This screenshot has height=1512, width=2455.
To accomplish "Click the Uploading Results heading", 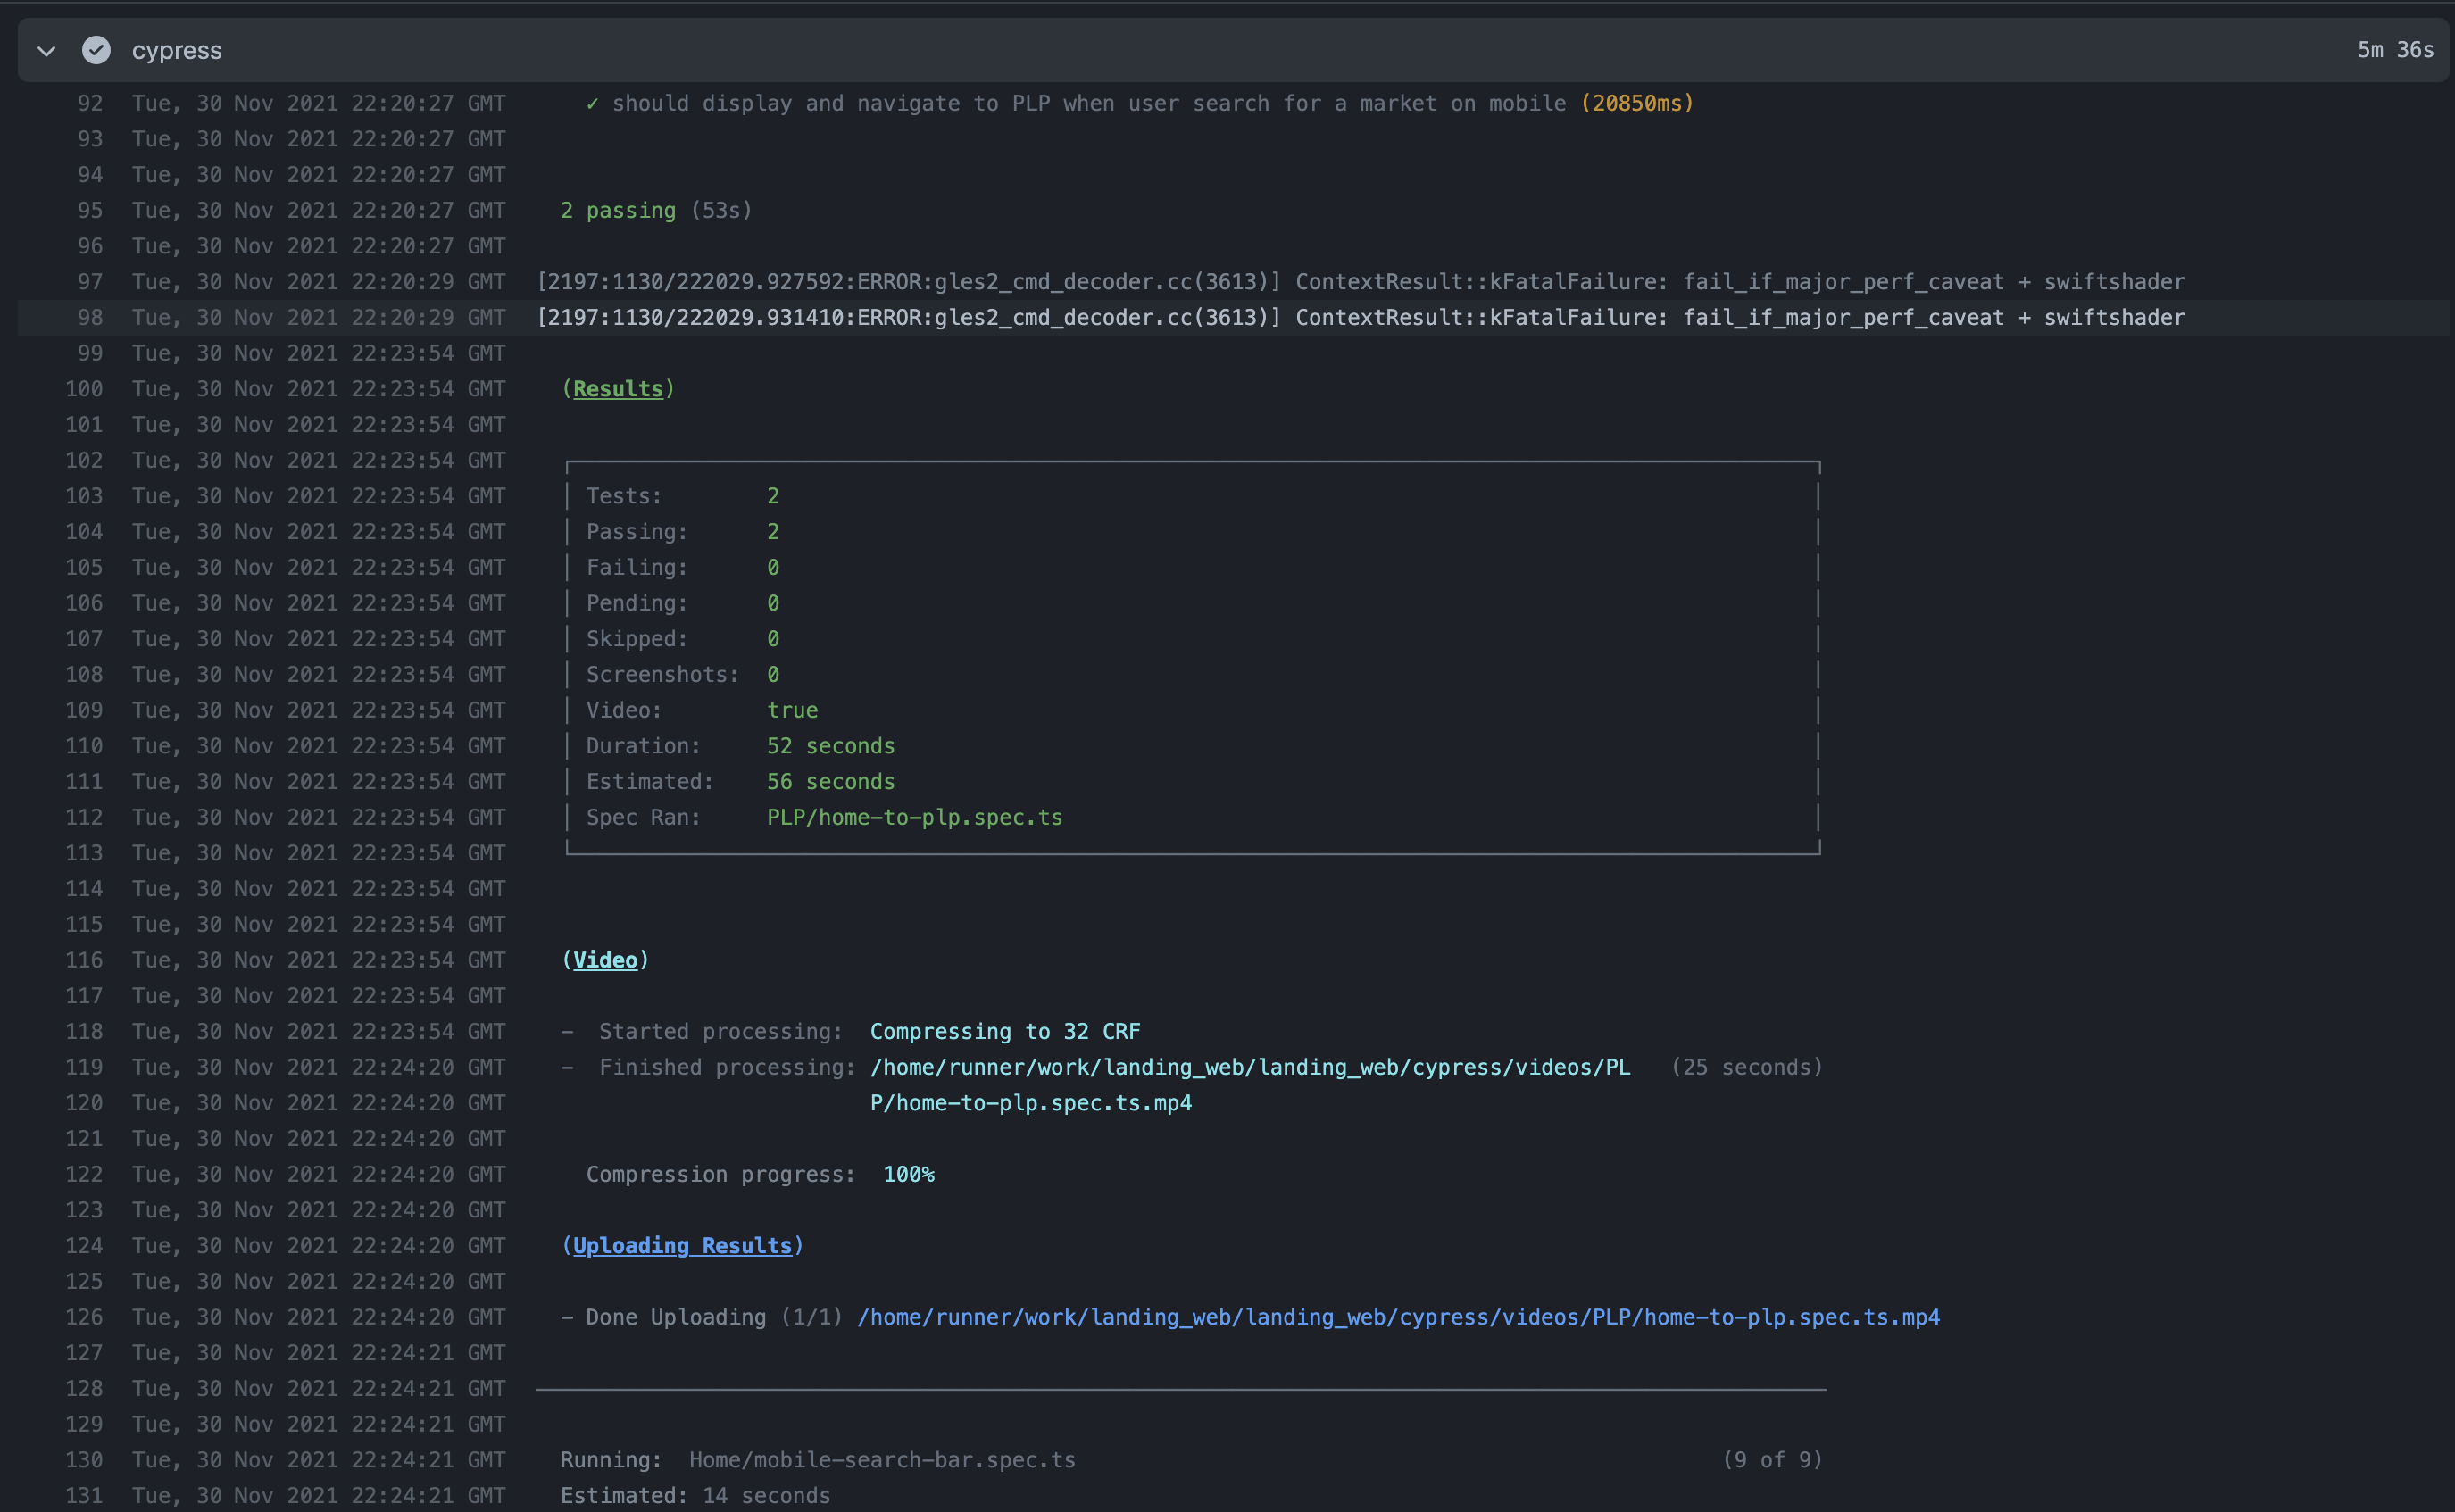I will point(681,1245).
